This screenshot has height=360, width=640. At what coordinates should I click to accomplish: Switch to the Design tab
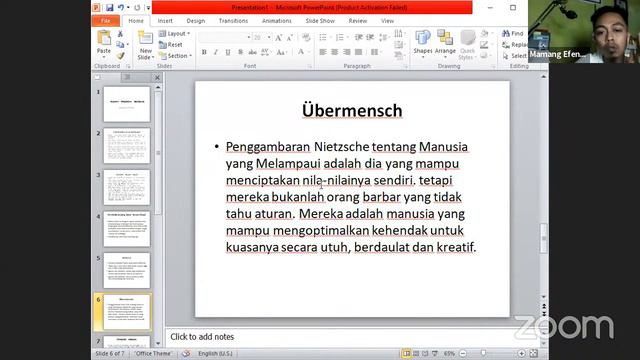coord(196,21)
